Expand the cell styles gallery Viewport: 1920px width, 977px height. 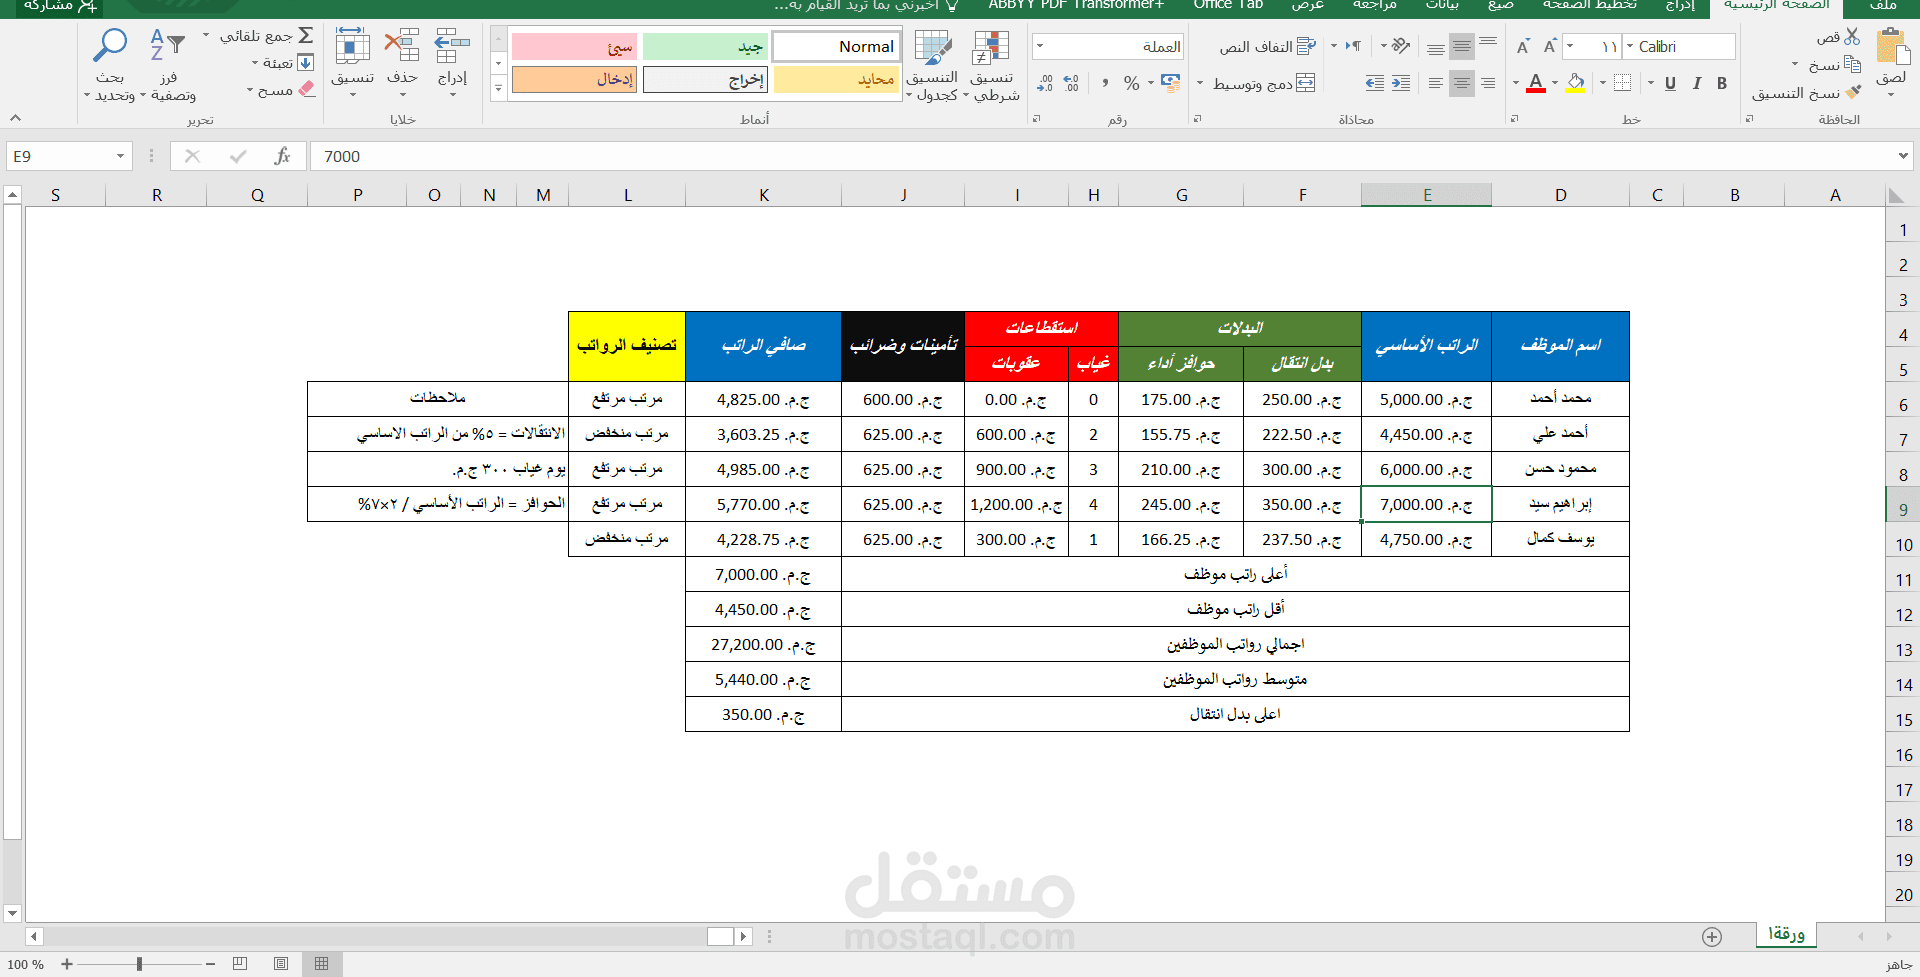click(x=498, y=88)
